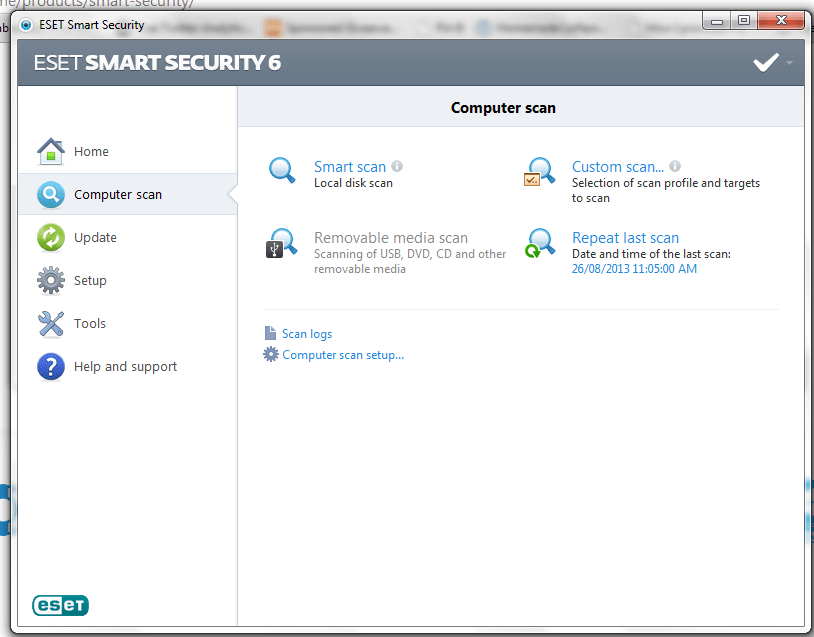Click the Custom scan magnifier icon
Screen dimensions: 814x637
(539, 172)
